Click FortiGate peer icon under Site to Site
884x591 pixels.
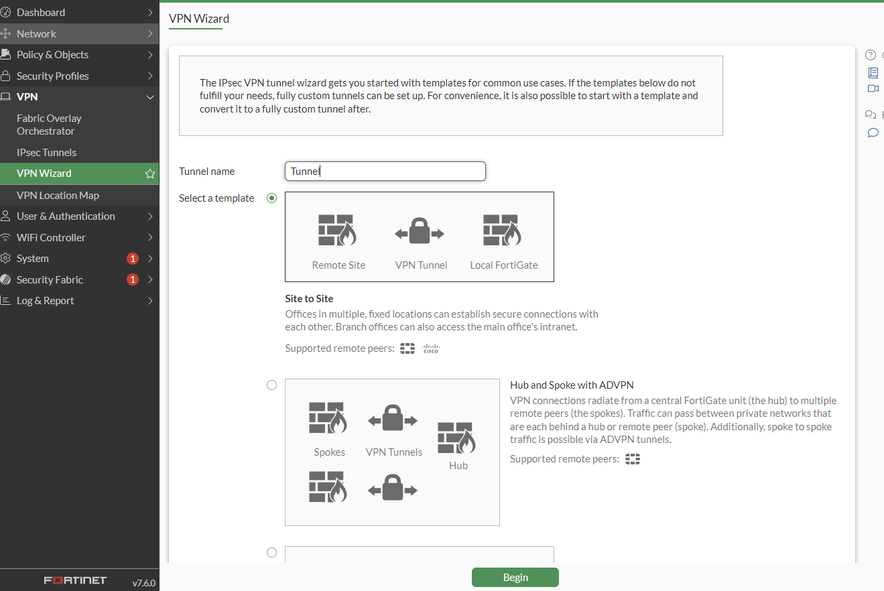407,349
